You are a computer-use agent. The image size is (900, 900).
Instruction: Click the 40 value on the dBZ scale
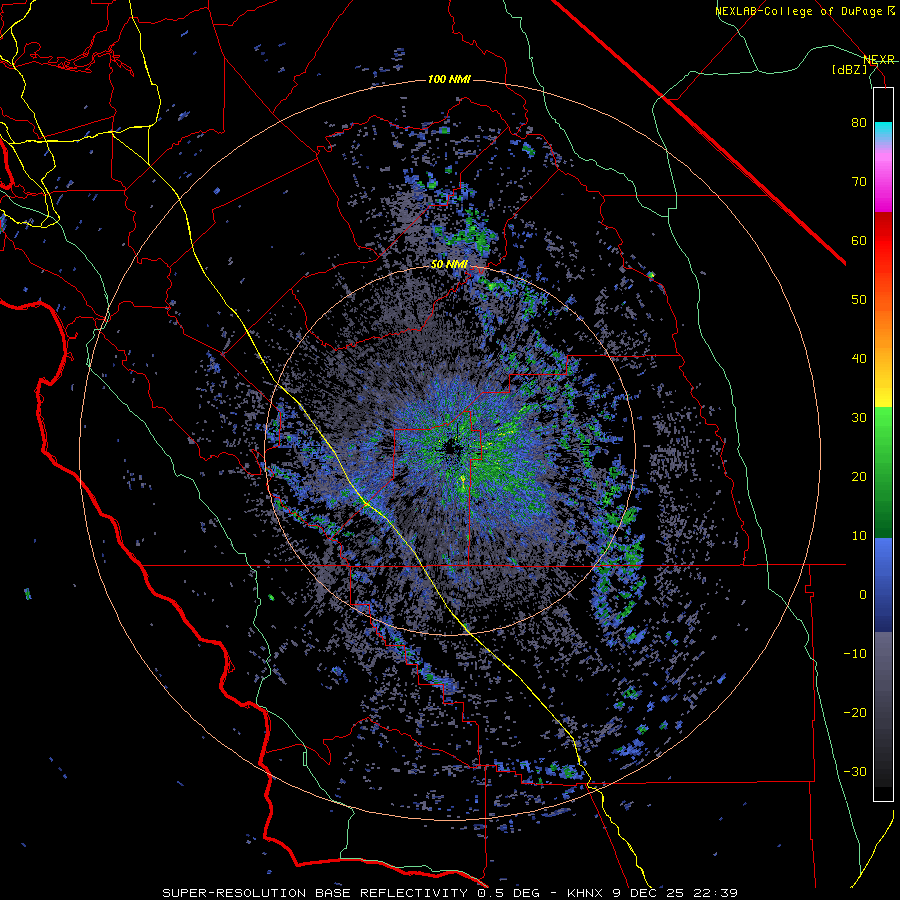coord(859,359)
